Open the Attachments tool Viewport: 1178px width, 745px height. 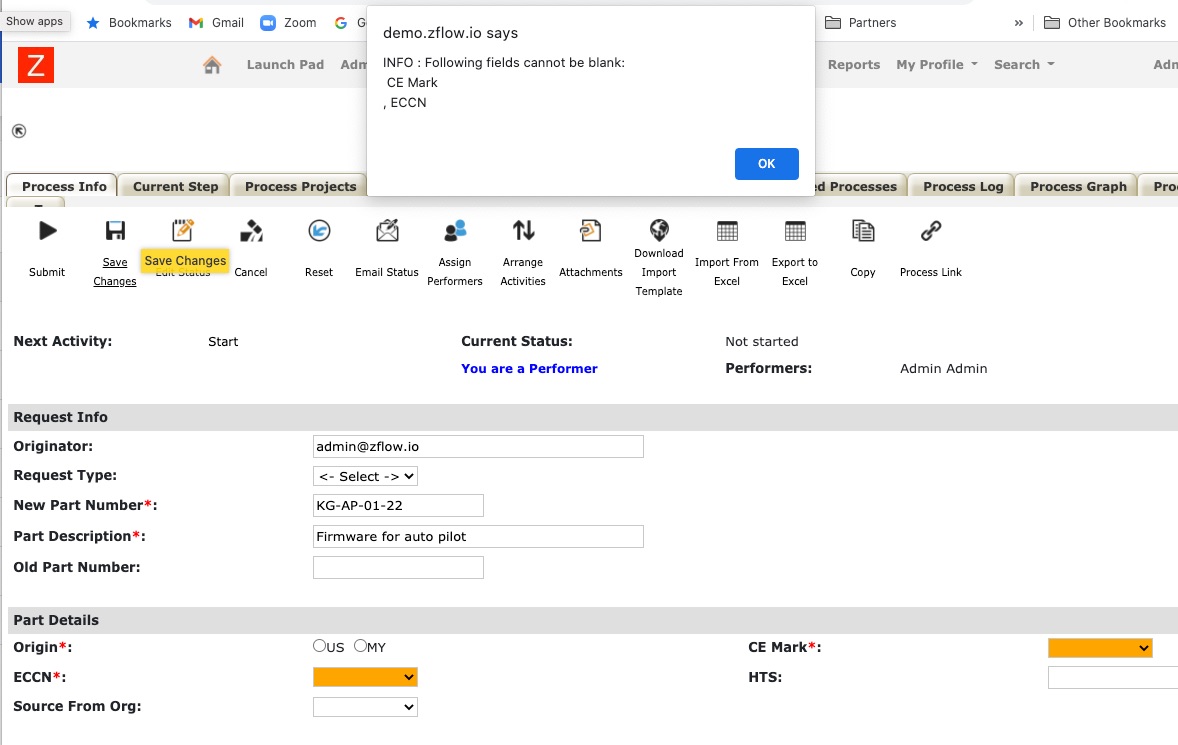590,240
